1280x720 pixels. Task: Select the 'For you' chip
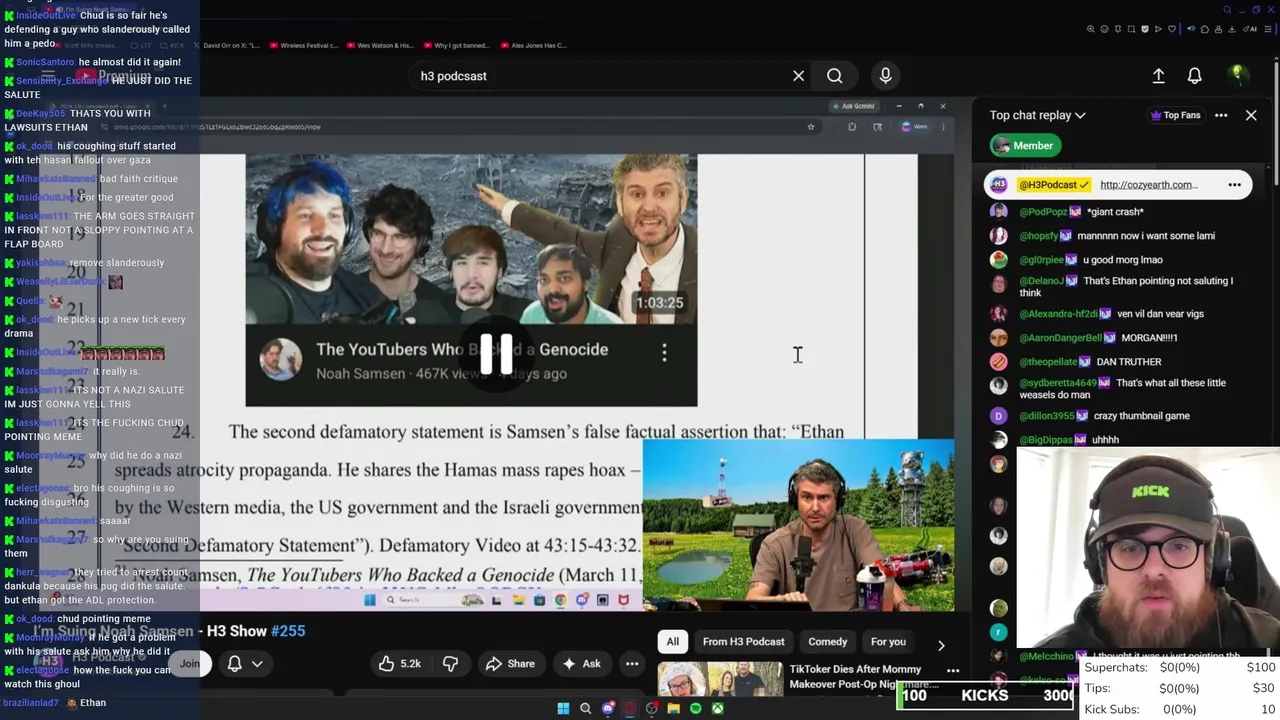pyautogui.click(x=888, y=642)
